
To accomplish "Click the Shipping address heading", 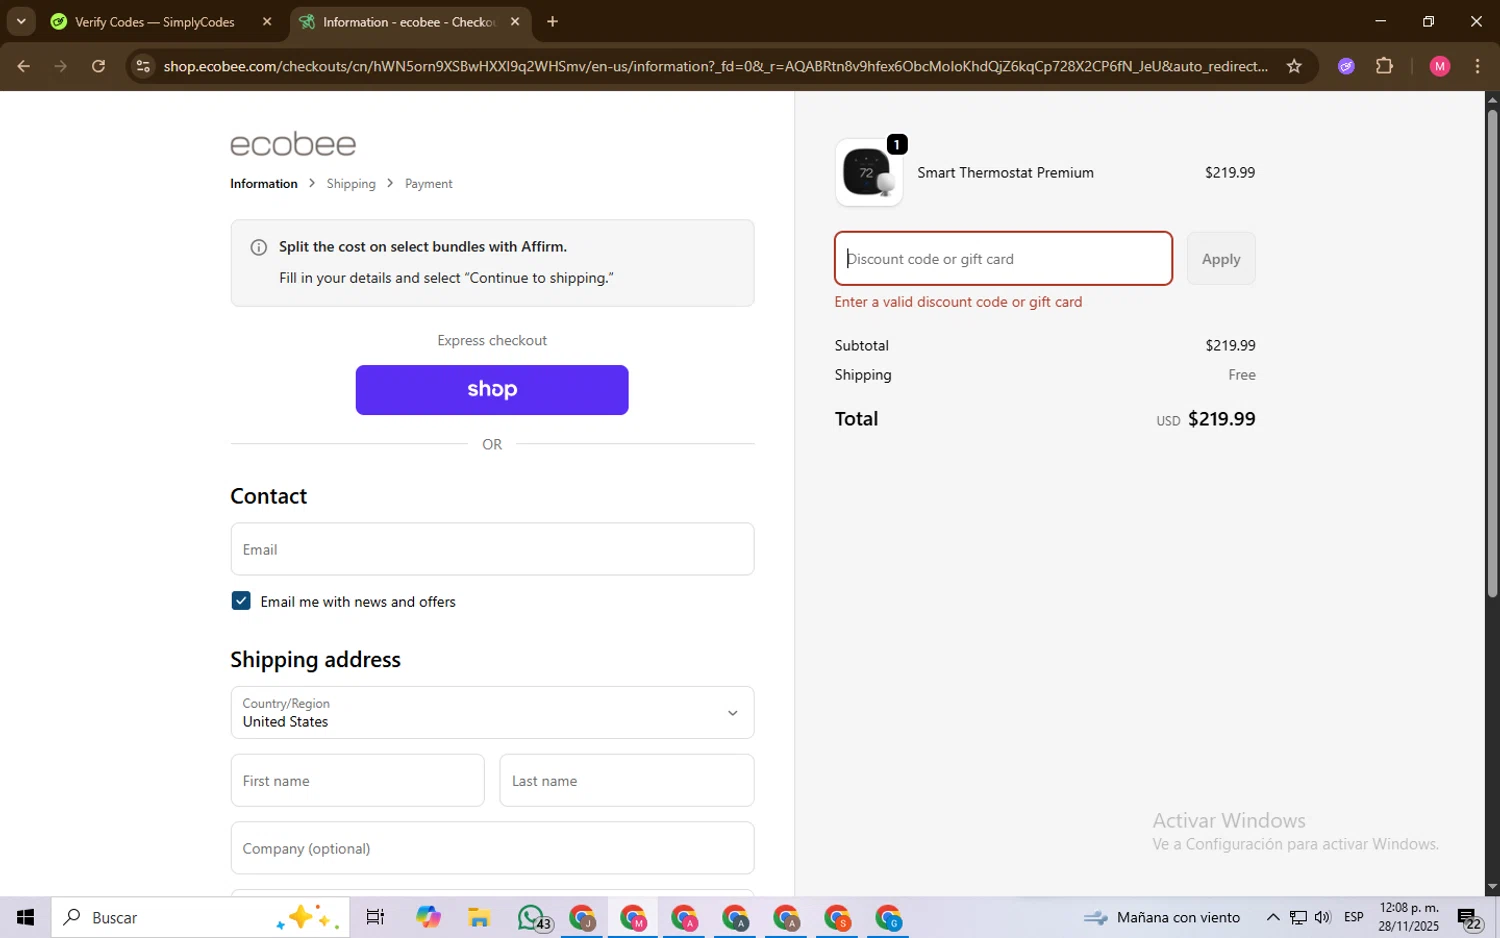I will (315, 660).
